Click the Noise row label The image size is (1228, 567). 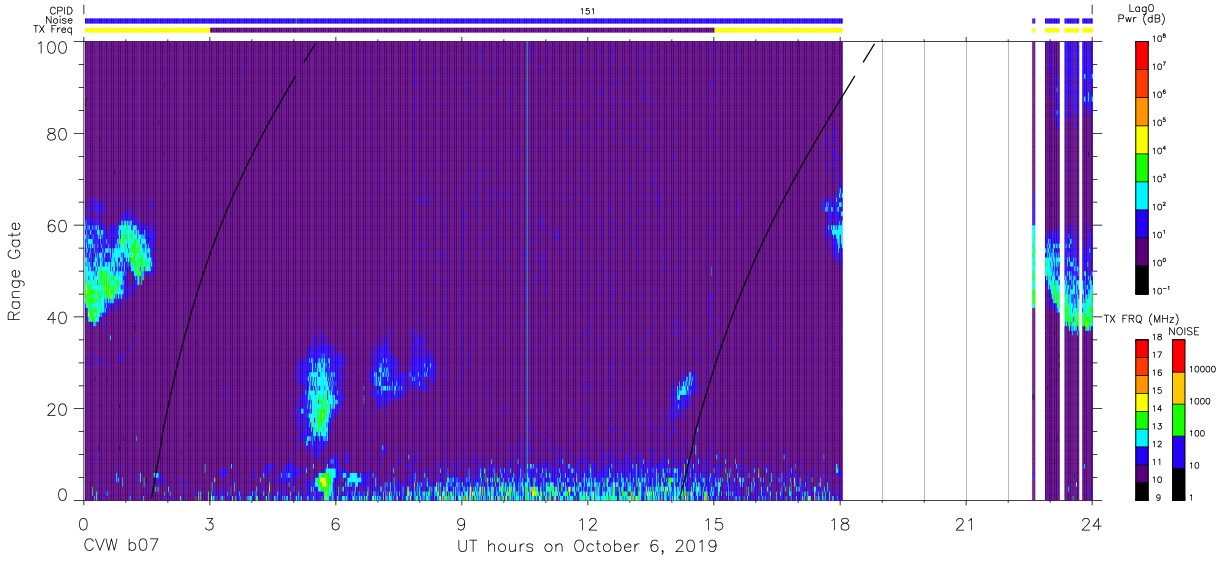coord(59,20)
